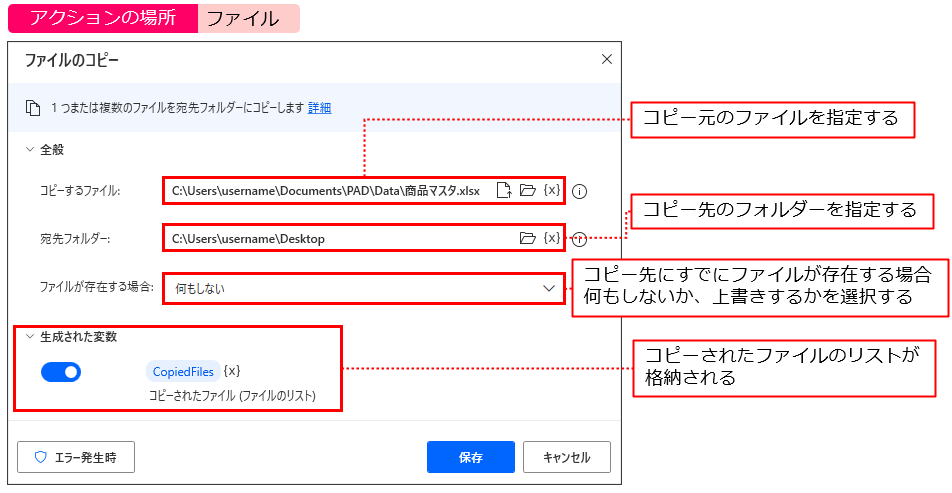Click the {x} icon next to CopiedFiles
952x493 pixels.
click(232, 371)
